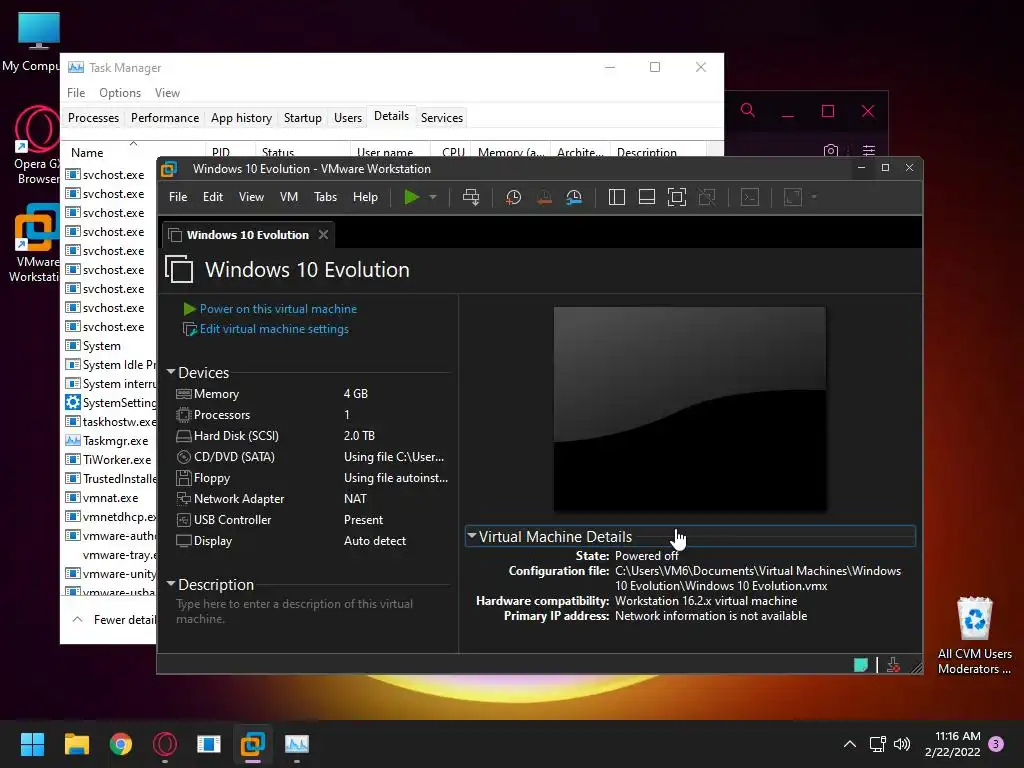Viewport: 1024px width, 768px height.
Task: Switch to Users tab in Task Manager
Action: 347,118
